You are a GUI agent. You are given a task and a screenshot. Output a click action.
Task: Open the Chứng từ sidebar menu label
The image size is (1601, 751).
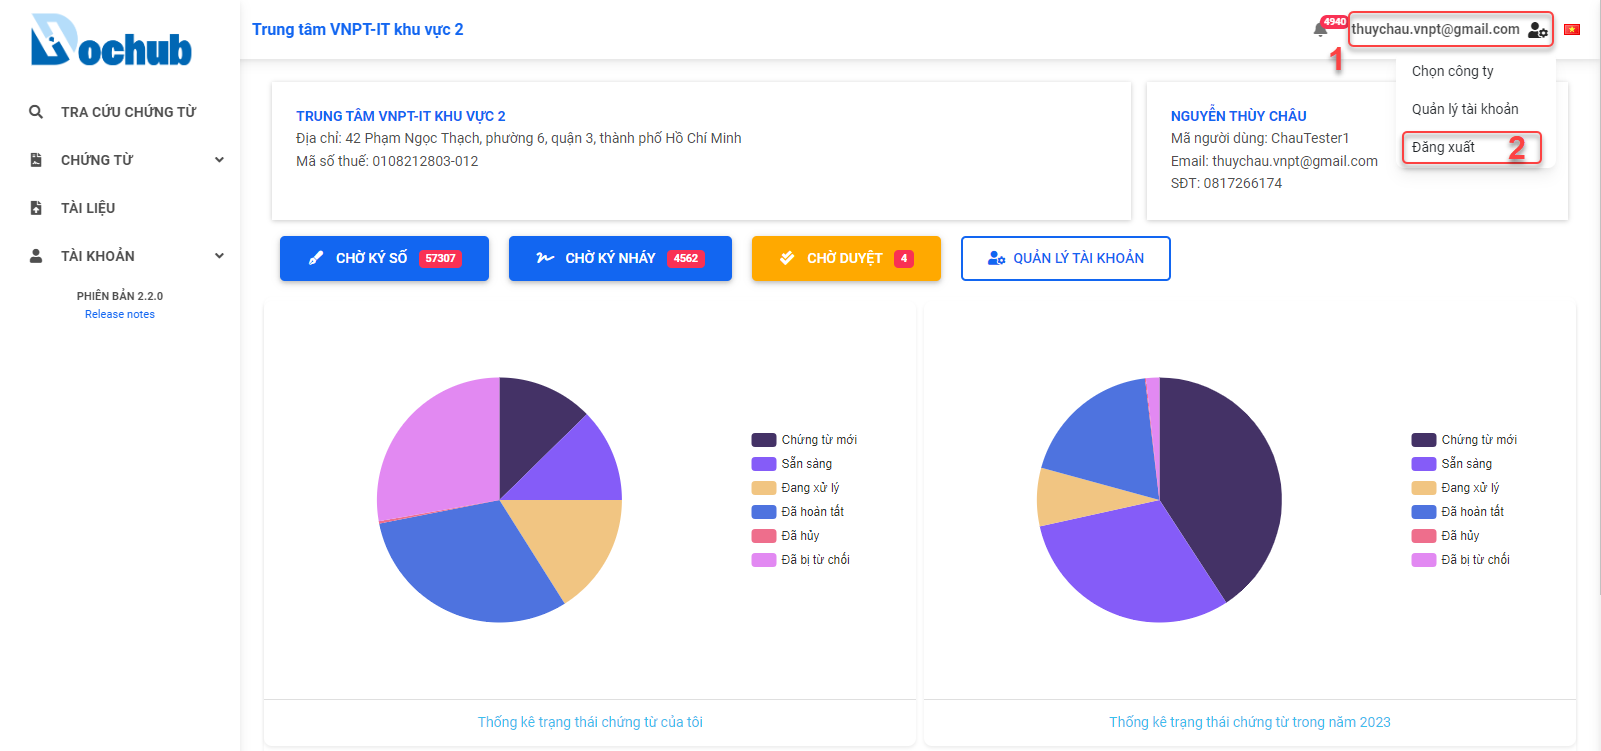point(97,160)
